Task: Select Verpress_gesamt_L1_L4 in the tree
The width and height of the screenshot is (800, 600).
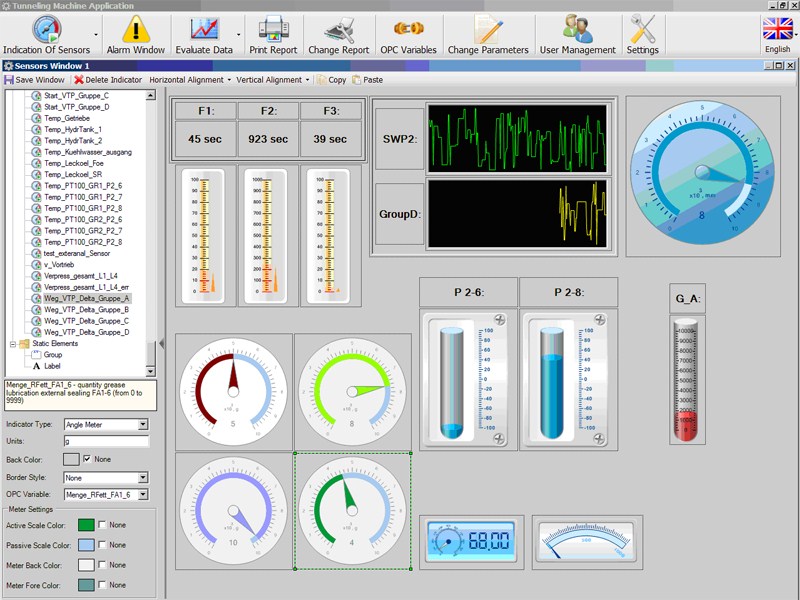Action: pyautogui.click(x=81, y=276)
